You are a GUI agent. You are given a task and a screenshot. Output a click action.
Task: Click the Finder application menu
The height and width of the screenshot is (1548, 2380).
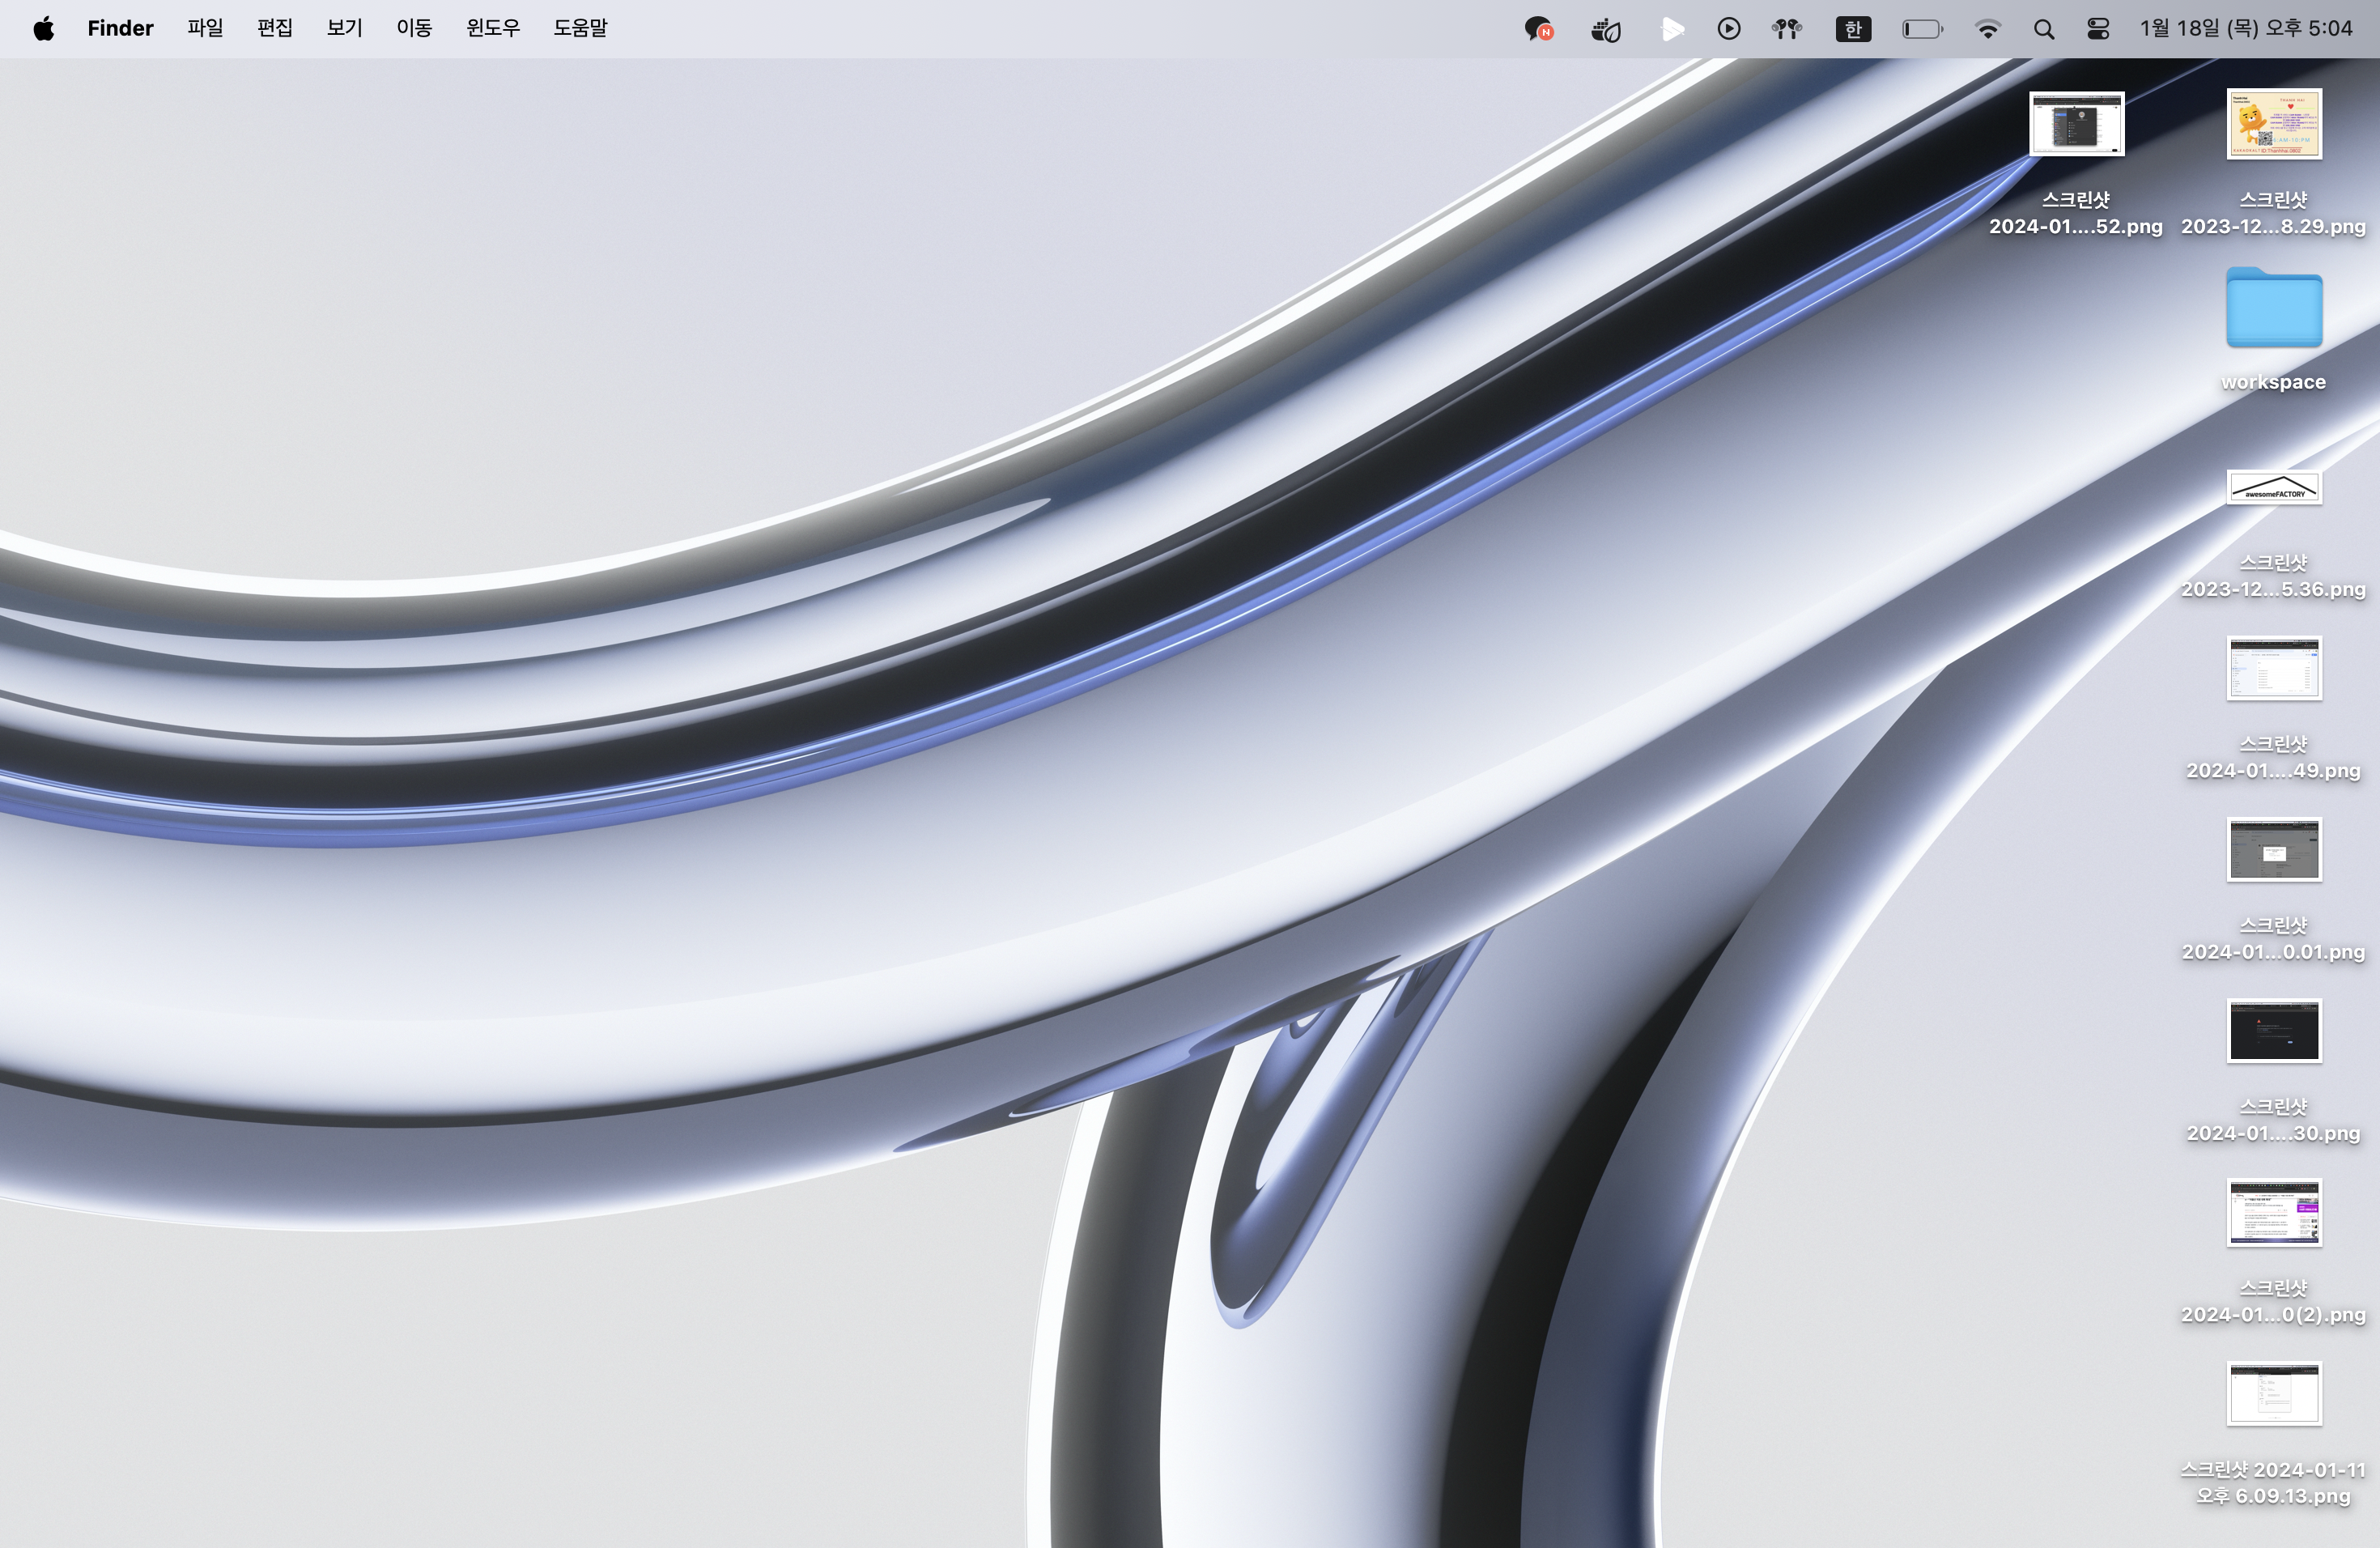120,28
